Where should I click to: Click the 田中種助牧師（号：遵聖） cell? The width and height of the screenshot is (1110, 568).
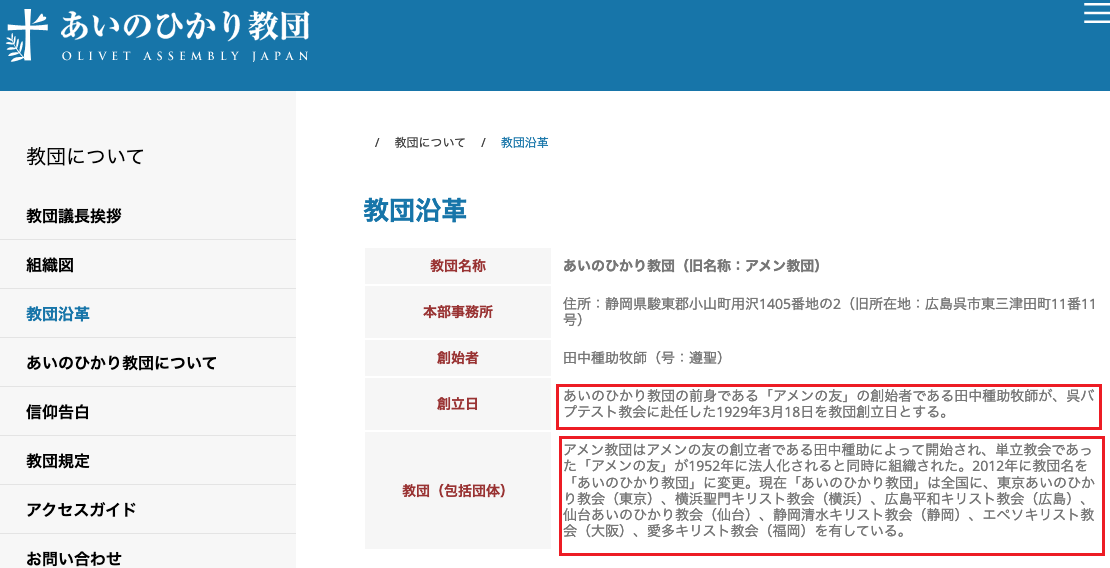pyautogui.click(x=643, y=358)
